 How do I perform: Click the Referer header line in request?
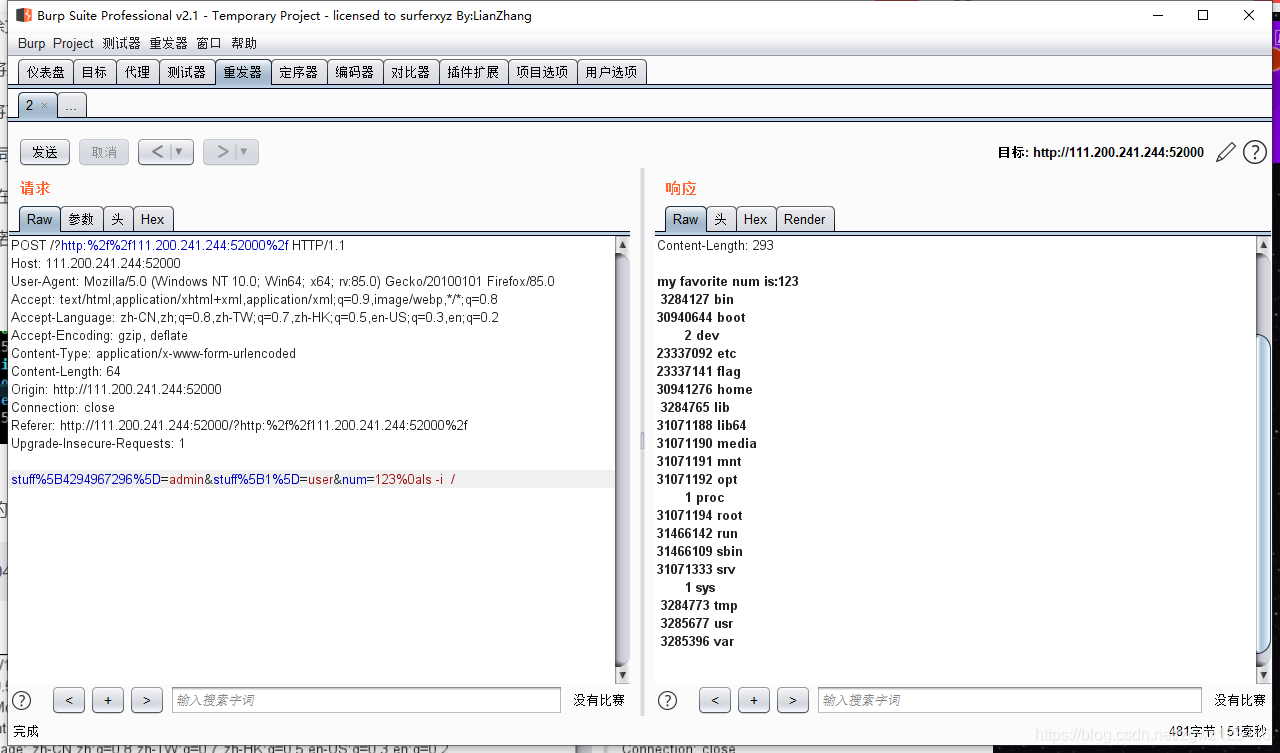coord(239,425)
